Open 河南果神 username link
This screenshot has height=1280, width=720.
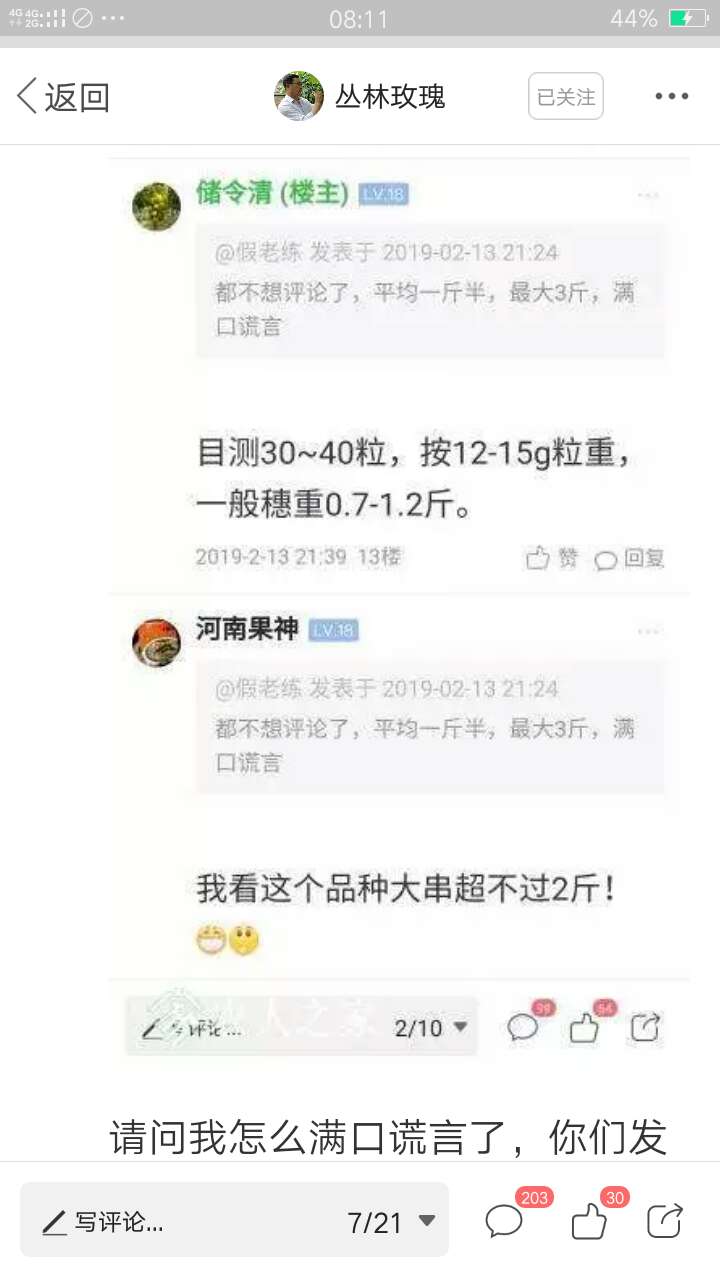tap(247, 629)
